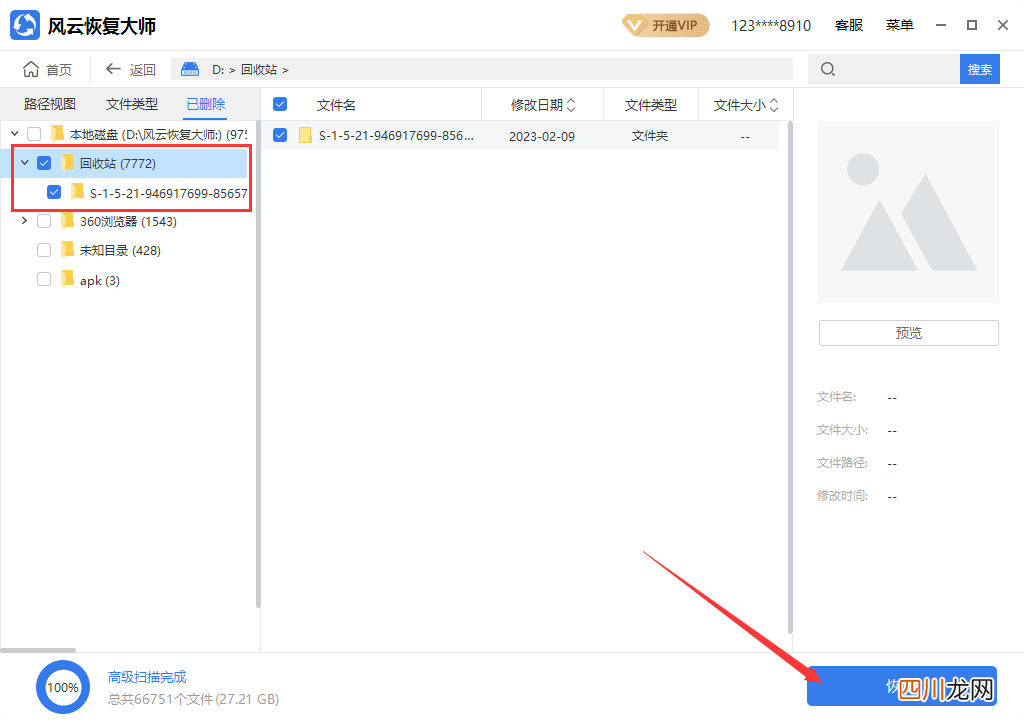Select the 回收站 (7772) tree row
The image size is (1024, 720).
click(x=124, y=163)
